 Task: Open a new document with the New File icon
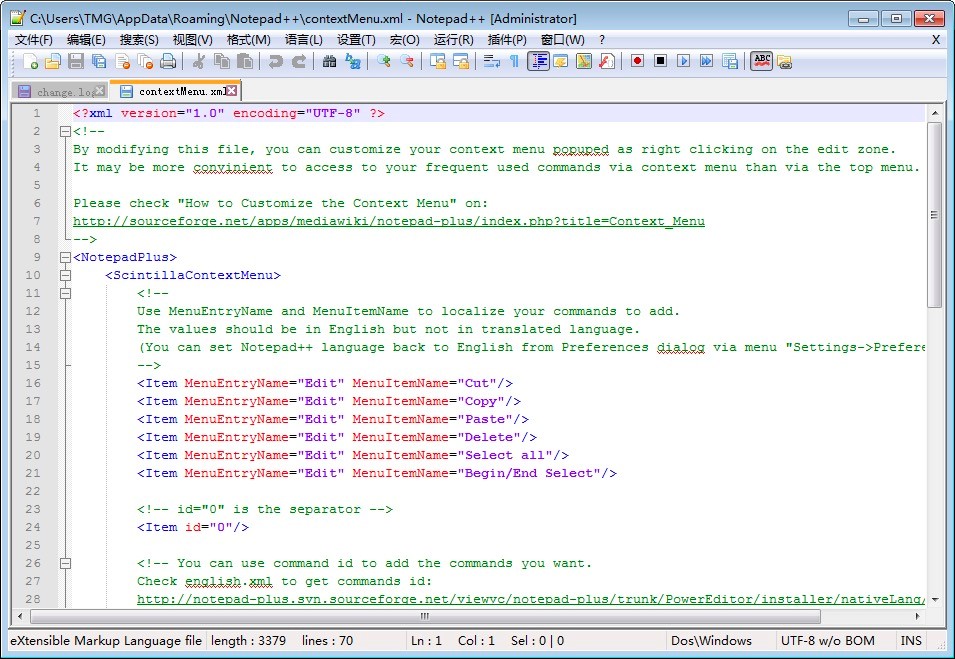[x=28, y=62]
